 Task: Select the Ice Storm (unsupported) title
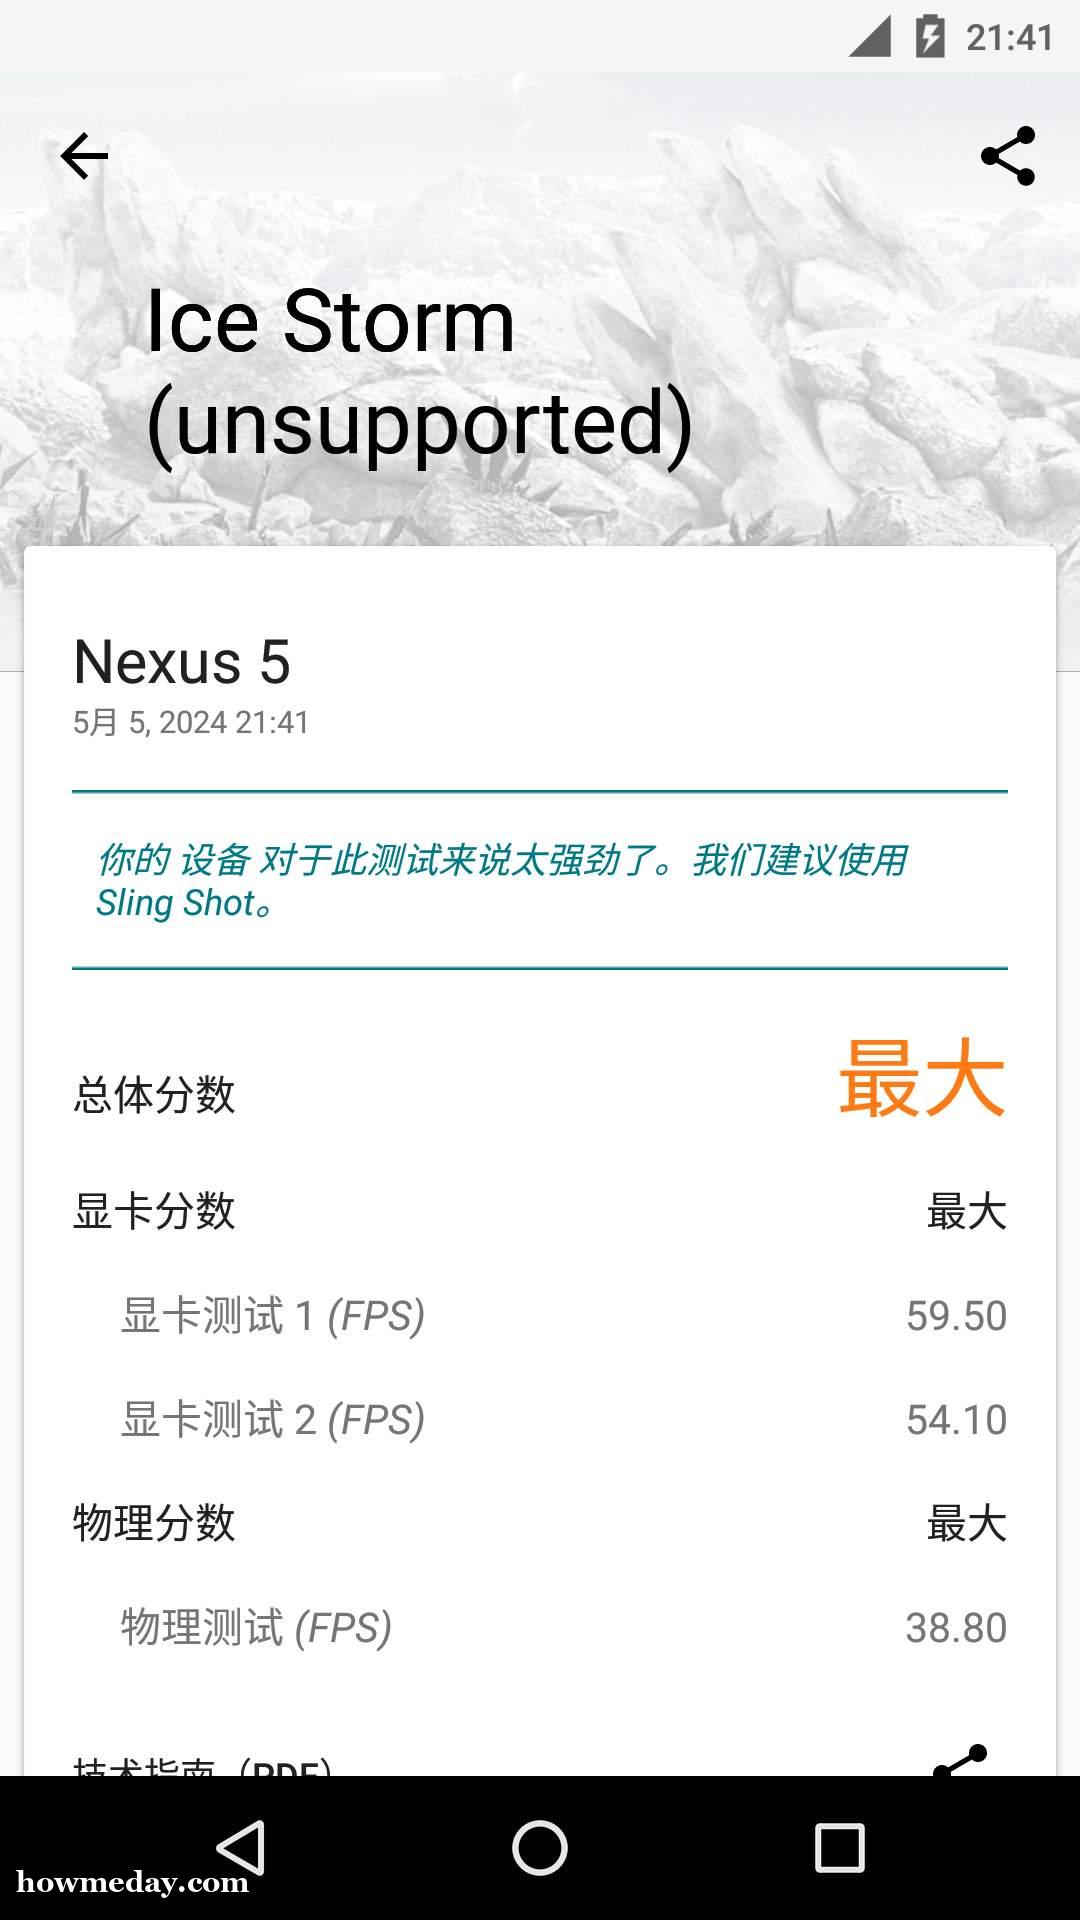[x=420, y=373]
